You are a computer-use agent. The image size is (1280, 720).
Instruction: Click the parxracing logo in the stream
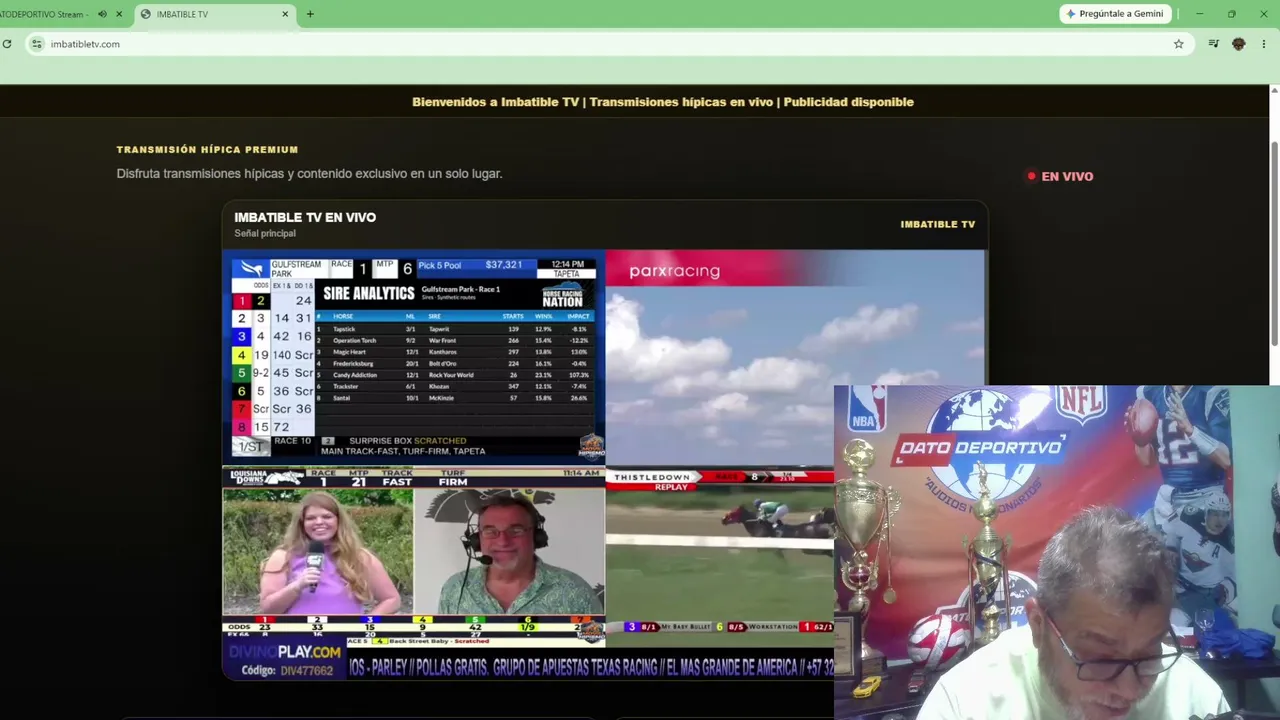click(x=674, y=271)
